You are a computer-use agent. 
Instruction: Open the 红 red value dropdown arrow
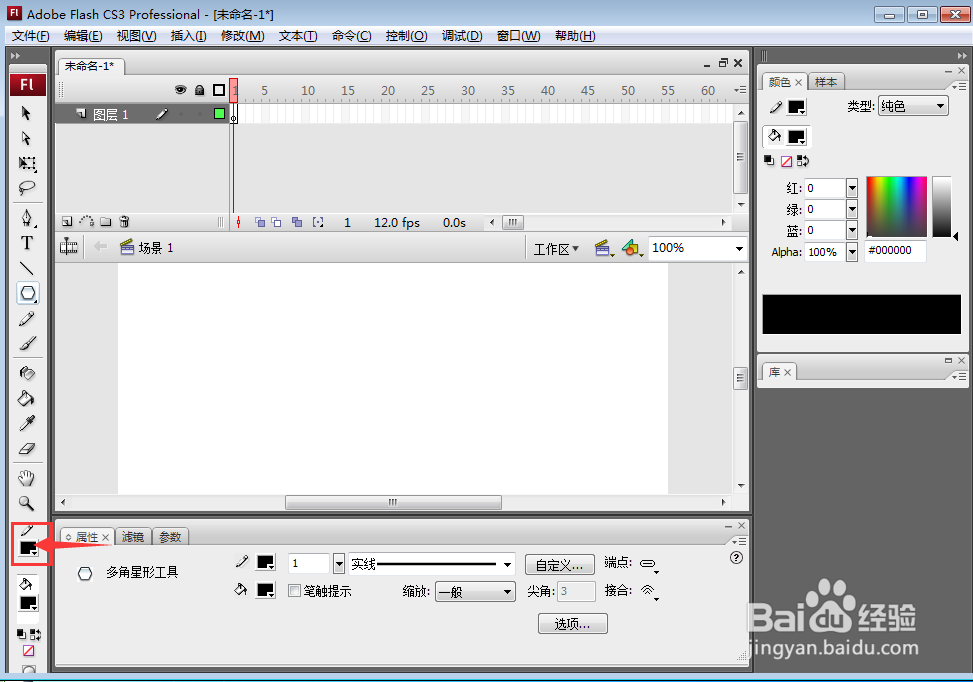(x=852, y=188)
